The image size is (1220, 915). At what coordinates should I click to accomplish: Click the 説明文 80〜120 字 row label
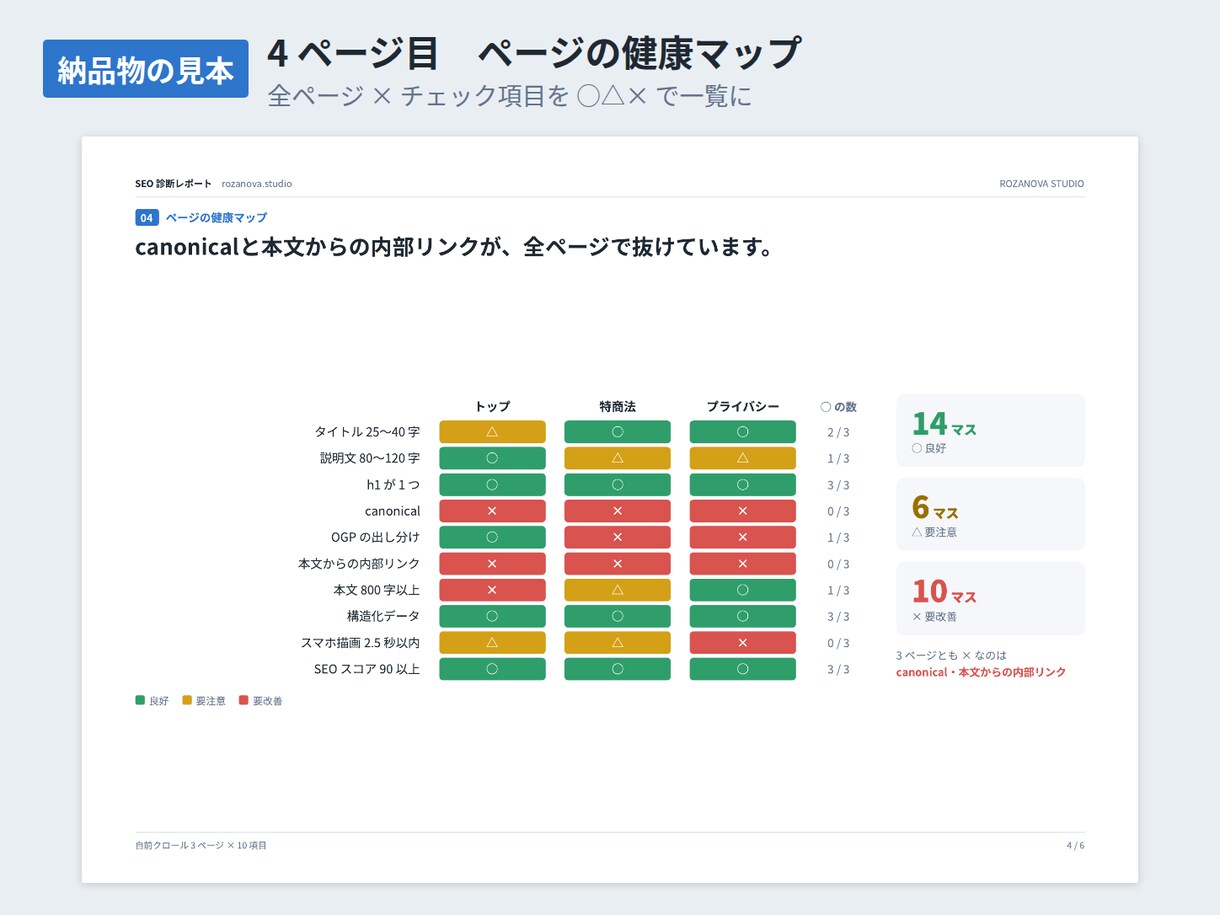370,458
